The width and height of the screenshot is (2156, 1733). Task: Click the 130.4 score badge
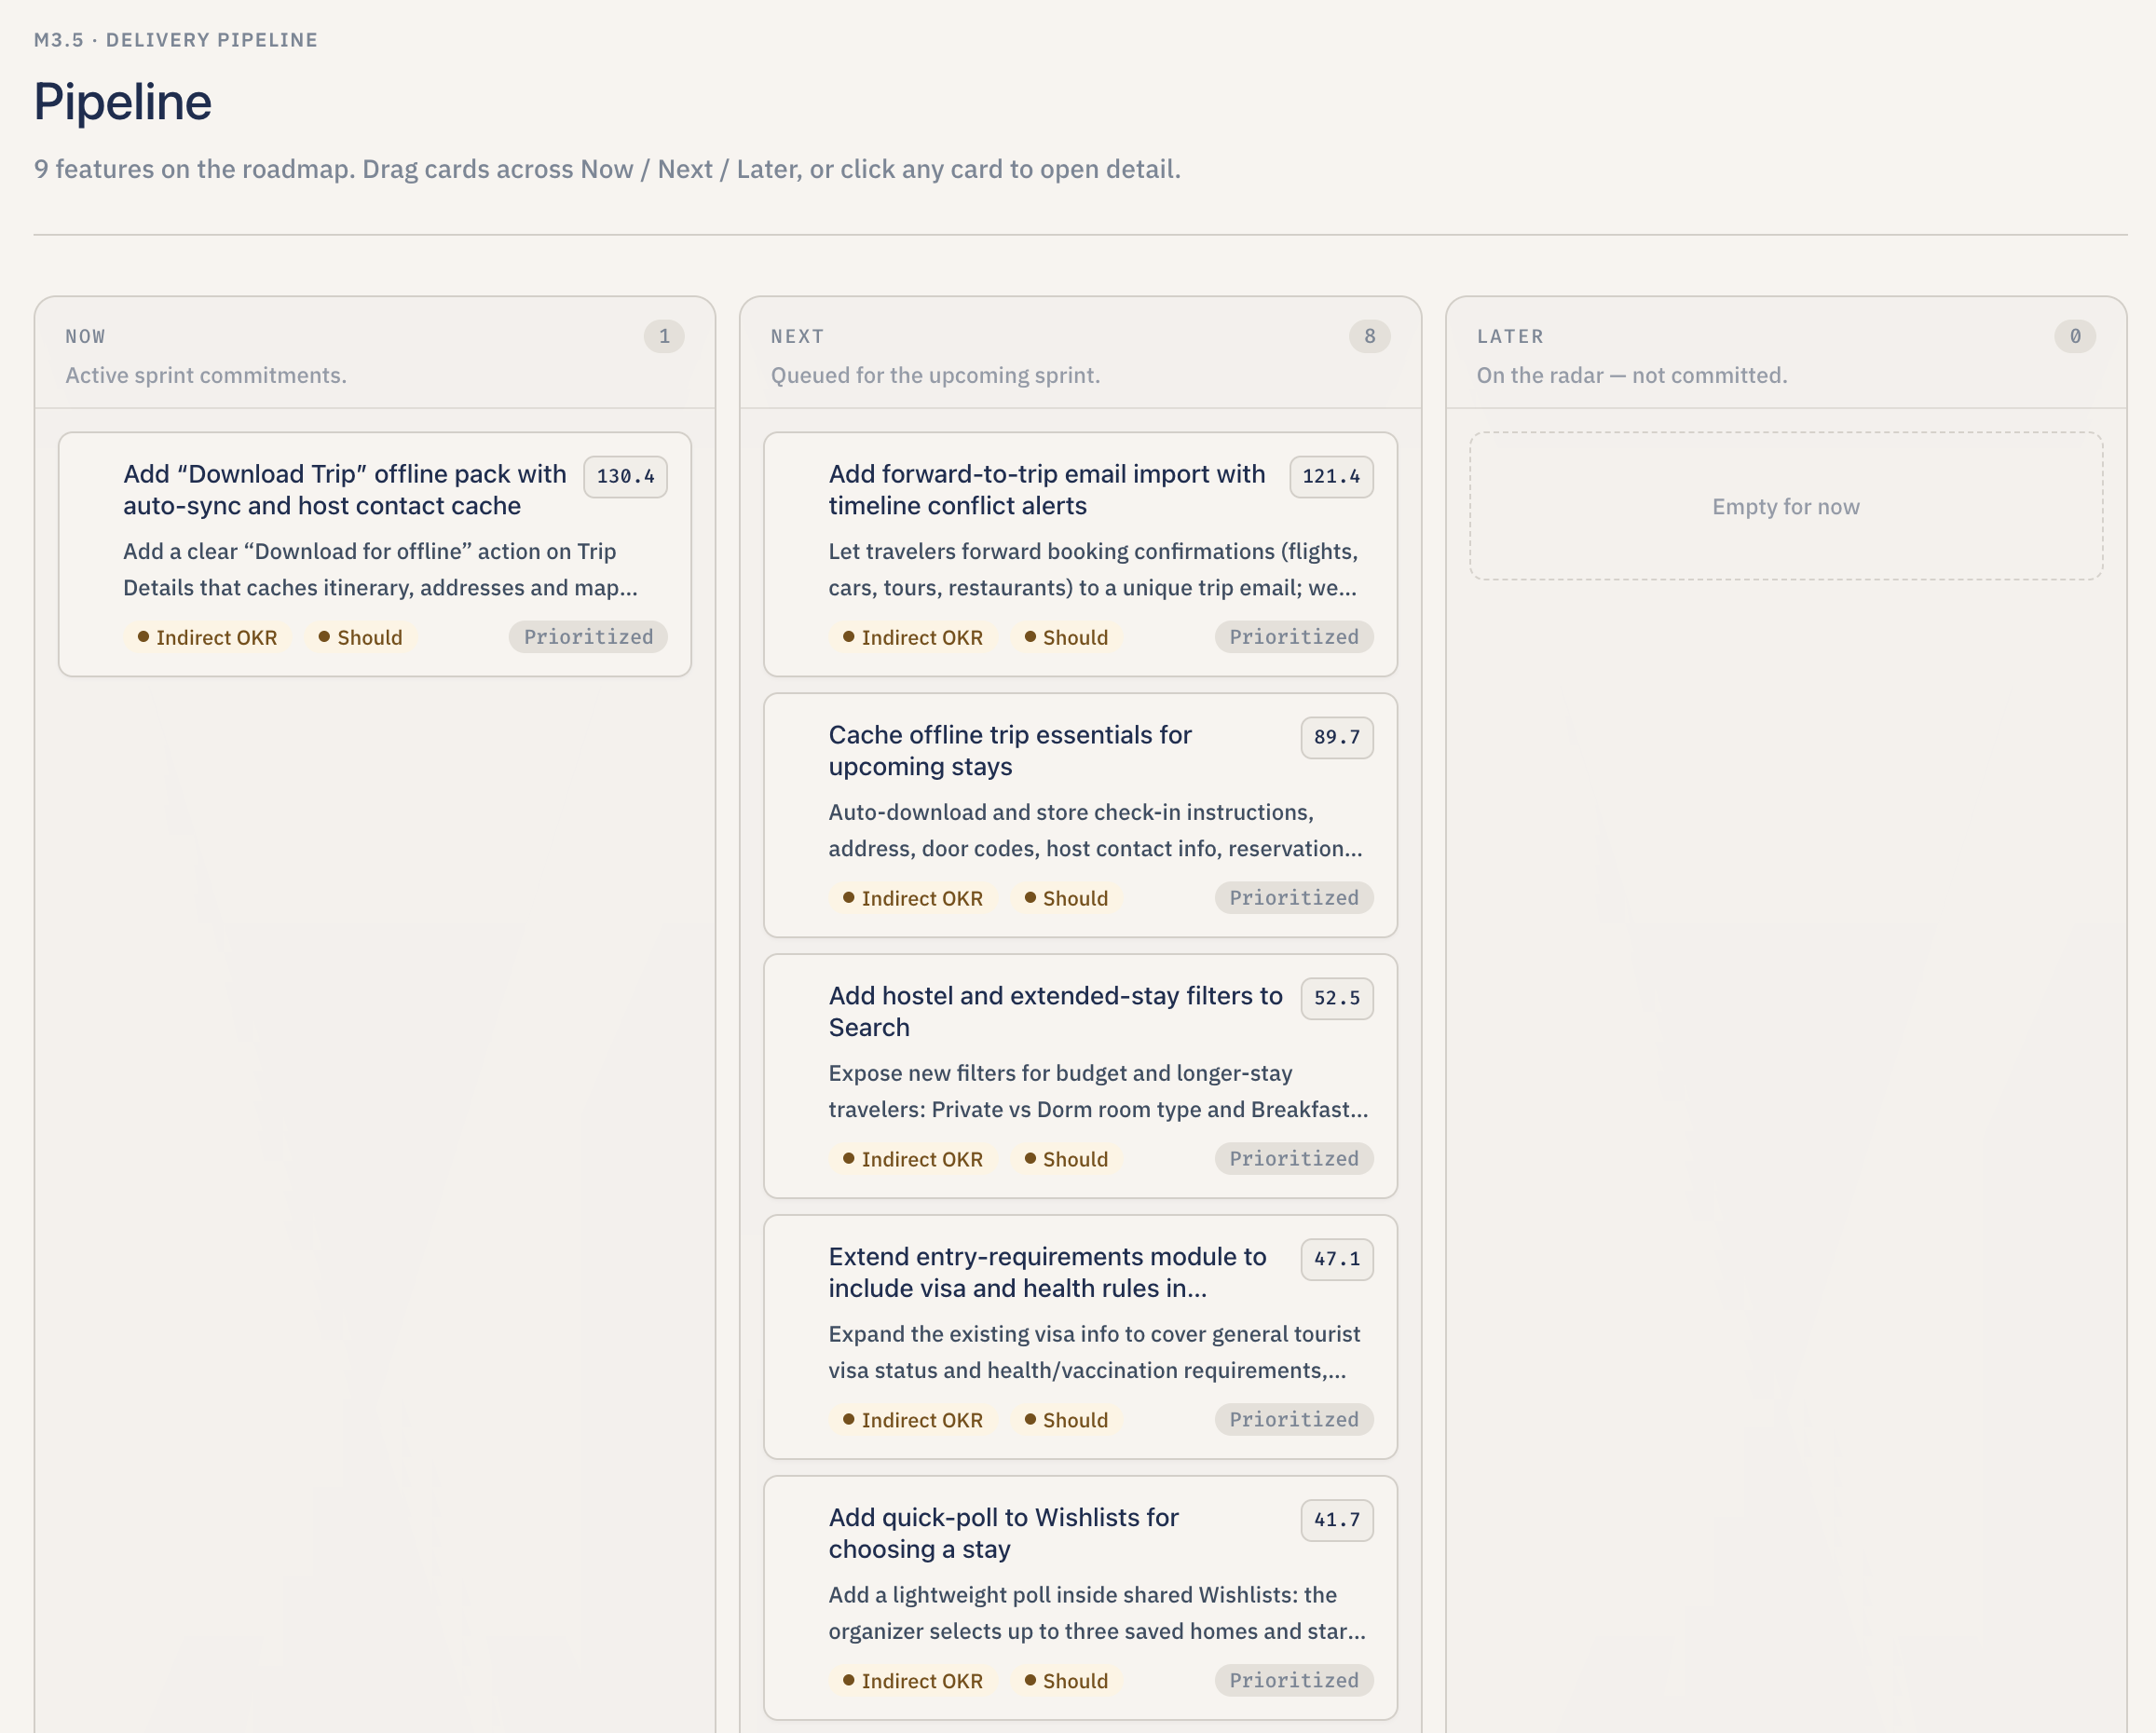(625, 477)
